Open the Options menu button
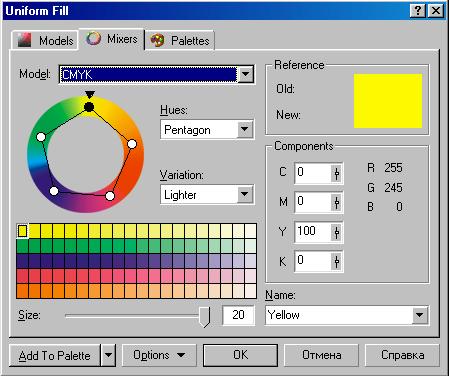 pos(159,355)
